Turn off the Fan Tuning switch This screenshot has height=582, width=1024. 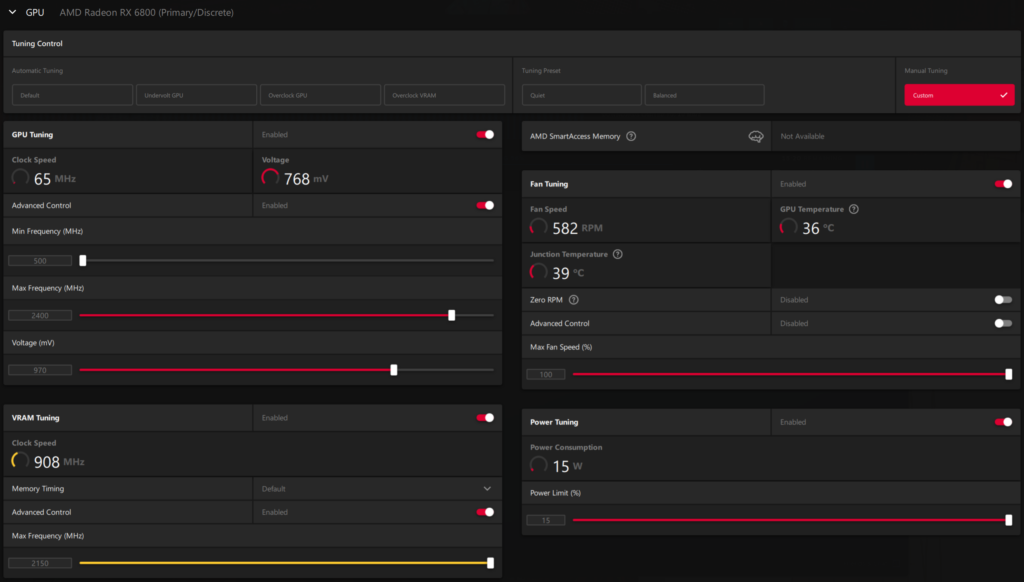click(1004, 184)
